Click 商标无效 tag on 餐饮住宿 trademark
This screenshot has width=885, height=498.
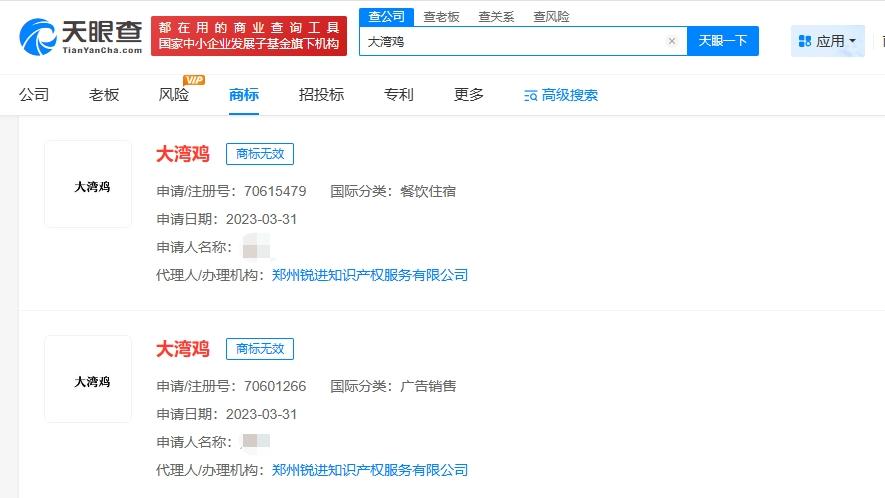[260, 154]
